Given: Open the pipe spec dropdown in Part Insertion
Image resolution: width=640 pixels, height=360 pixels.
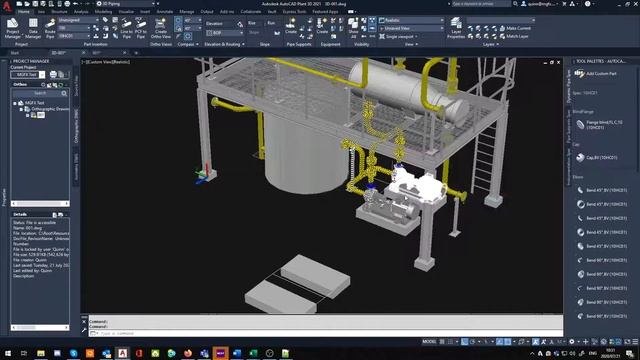Looking at the screenshot, I should (74, 36).
